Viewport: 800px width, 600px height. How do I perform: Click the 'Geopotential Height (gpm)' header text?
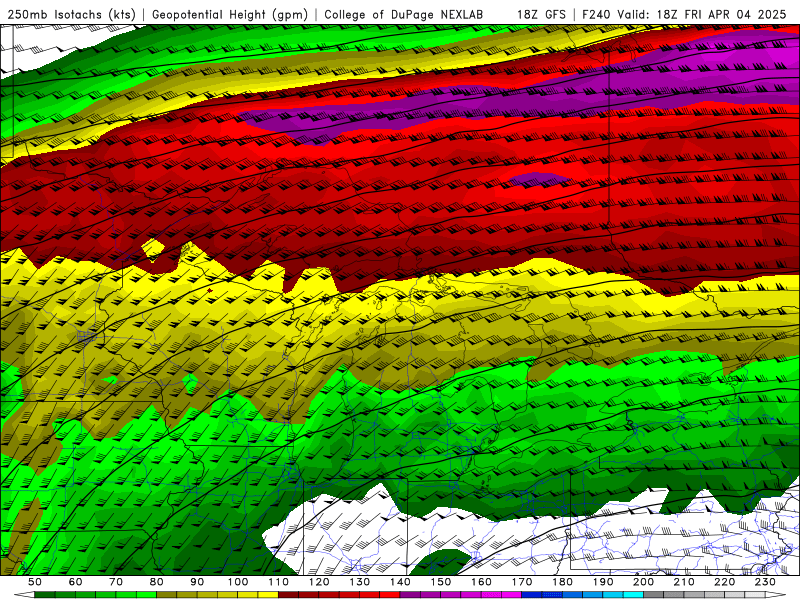click(x=230, y=14)
